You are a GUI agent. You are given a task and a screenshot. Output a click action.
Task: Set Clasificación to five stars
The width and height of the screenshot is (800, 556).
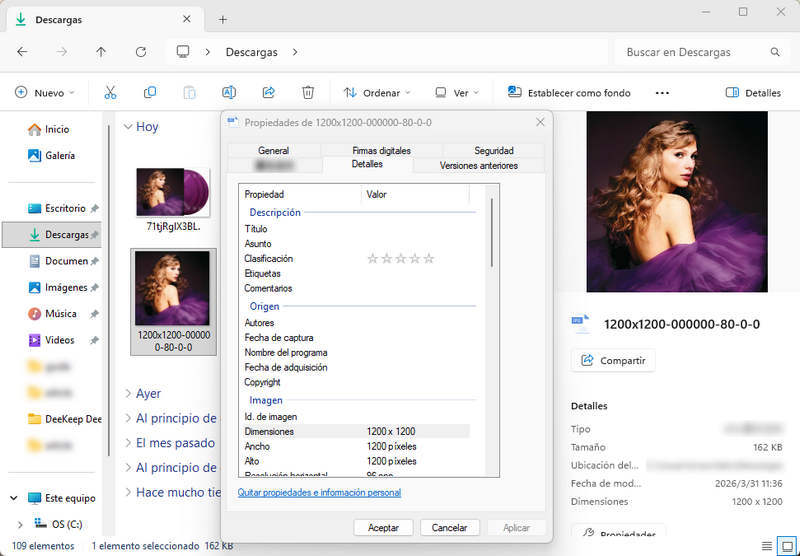point(429,259)
